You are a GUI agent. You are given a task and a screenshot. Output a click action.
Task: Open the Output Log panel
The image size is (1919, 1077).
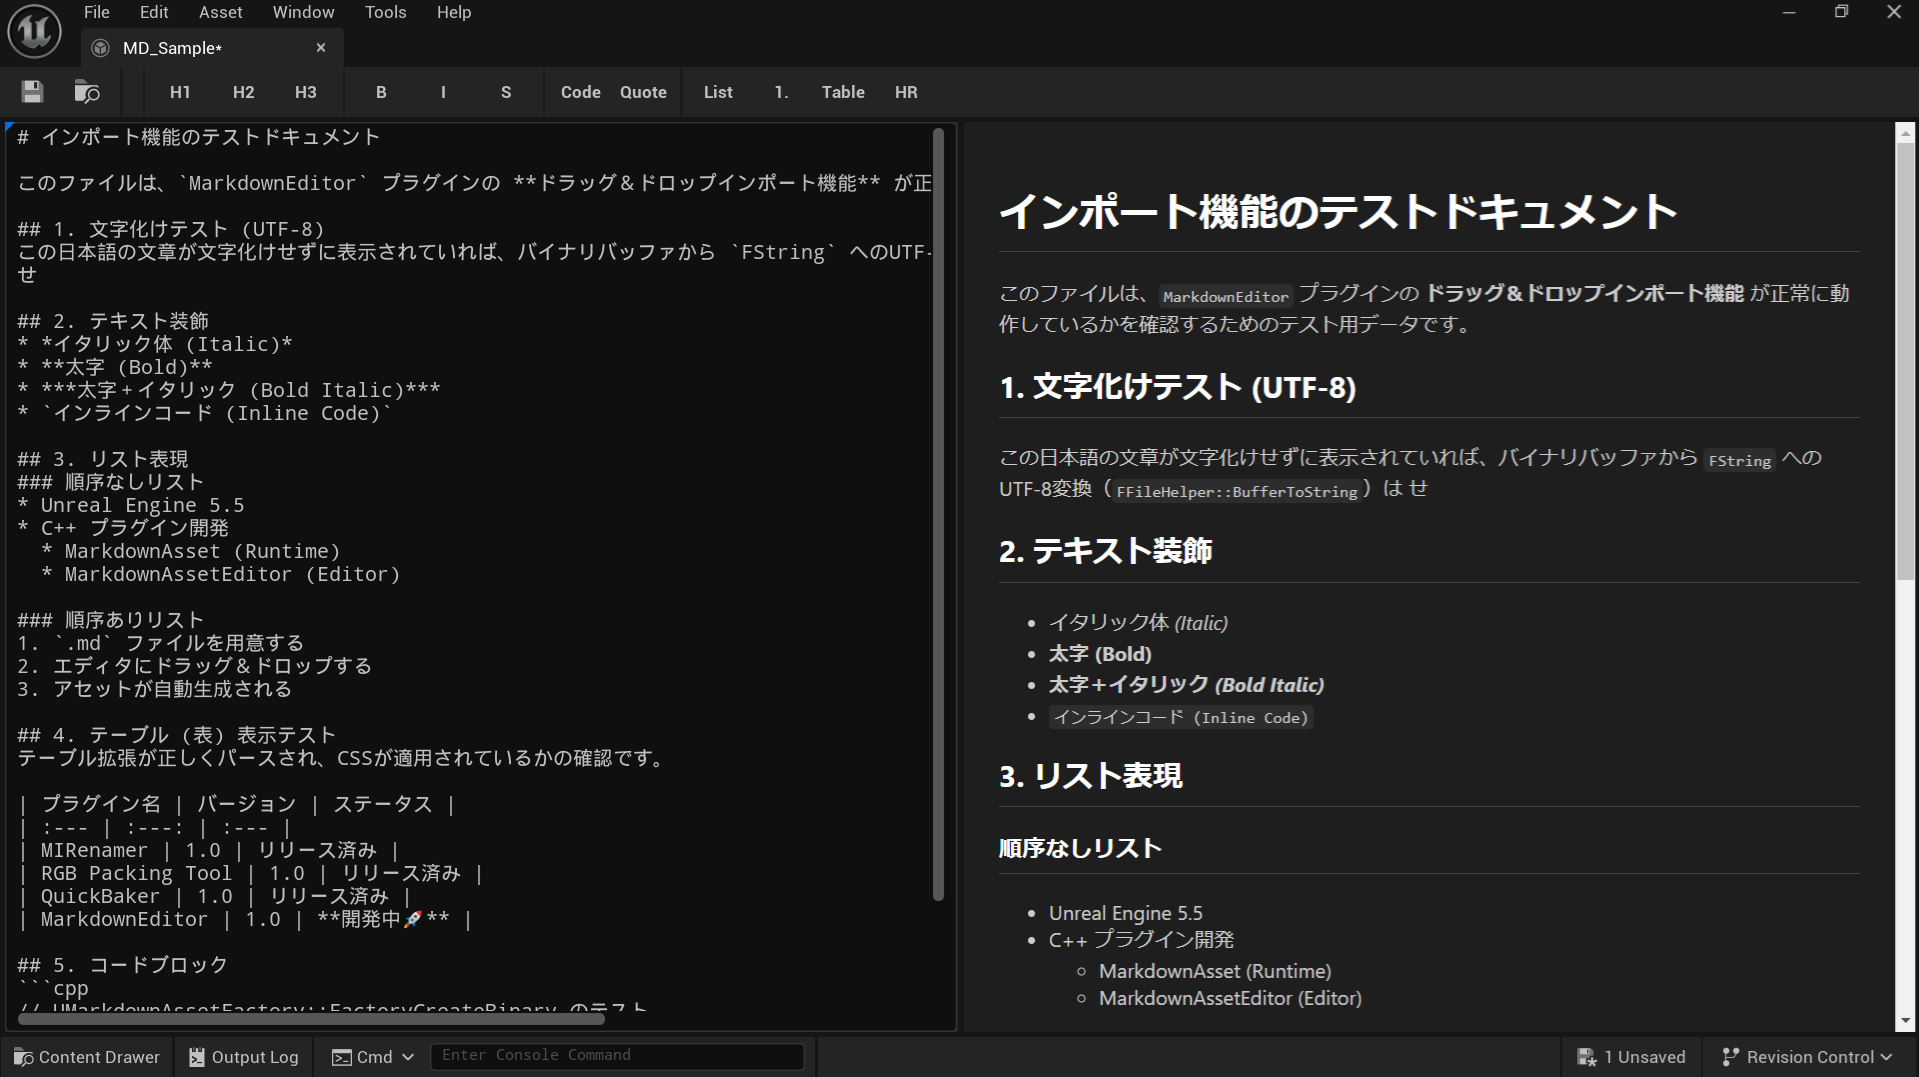(x=242, y=1056)
